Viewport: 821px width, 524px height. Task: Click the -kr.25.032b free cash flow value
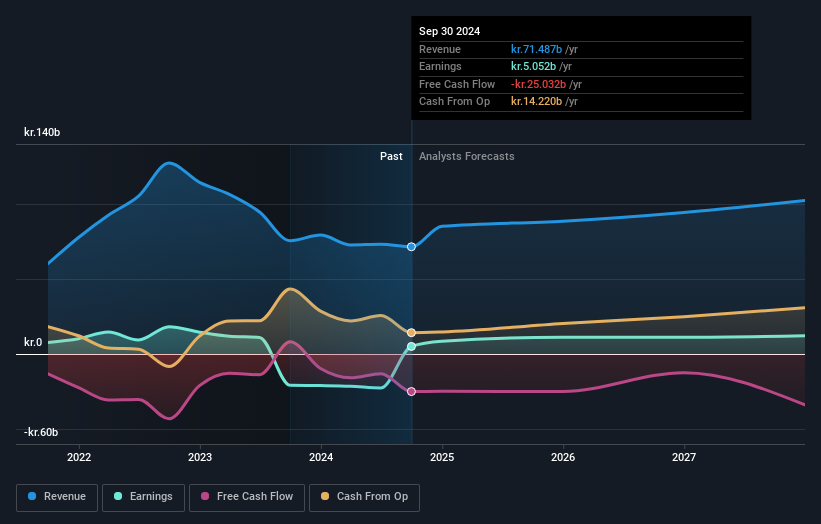(x=538, y=84)
